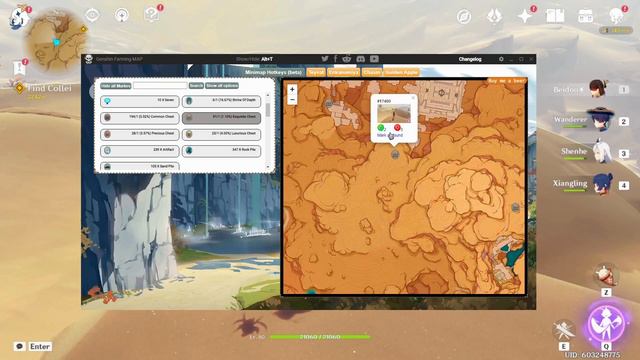
Task: Open the Buy me a beer link
Action: pos(507,81)
